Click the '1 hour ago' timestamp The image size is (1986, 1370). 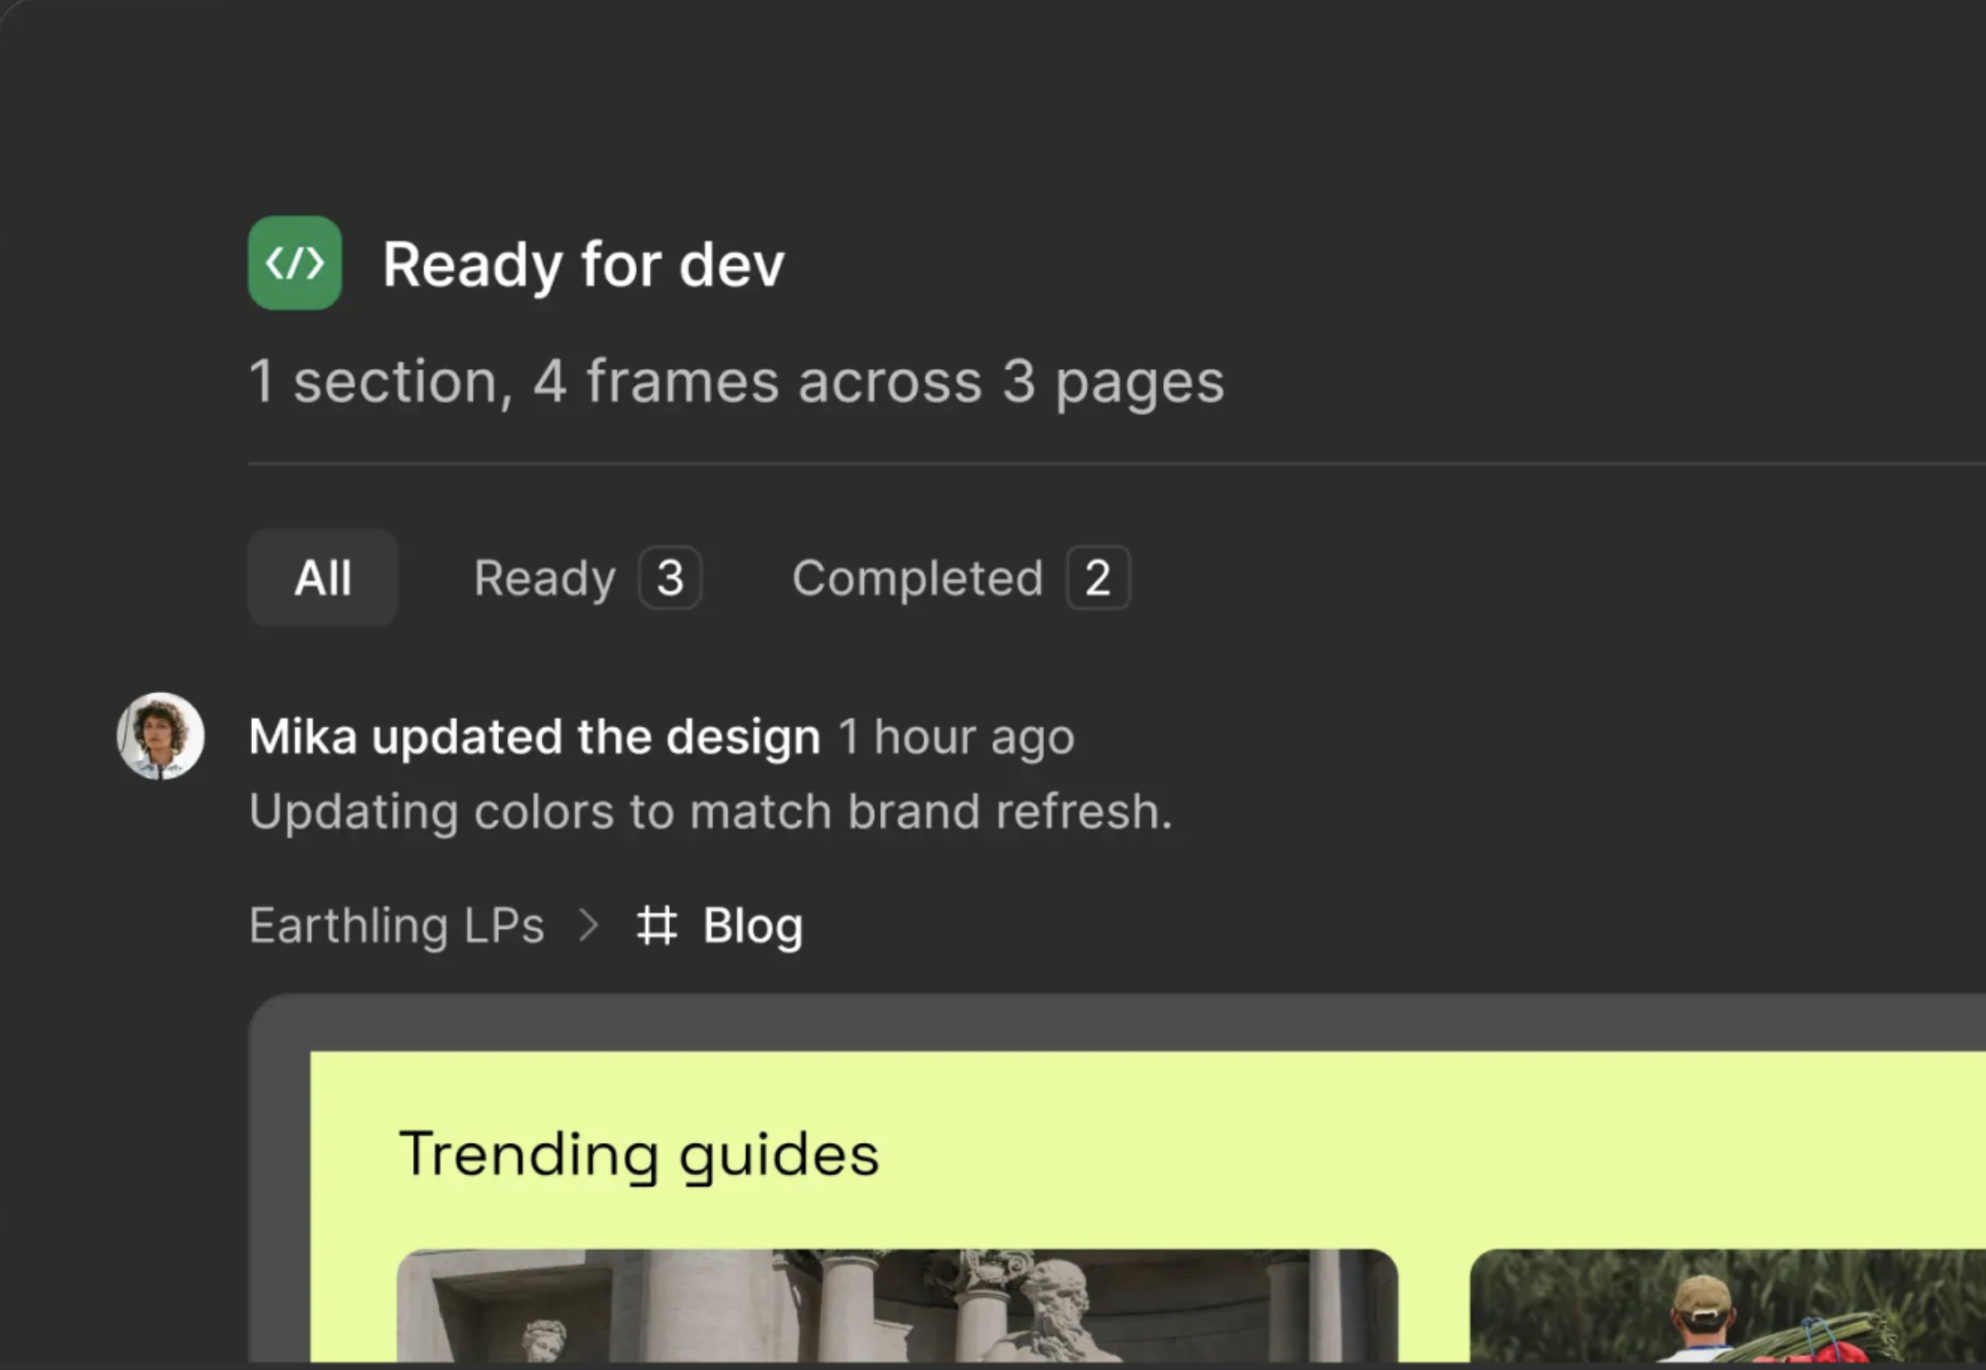(x=957, y=737)
